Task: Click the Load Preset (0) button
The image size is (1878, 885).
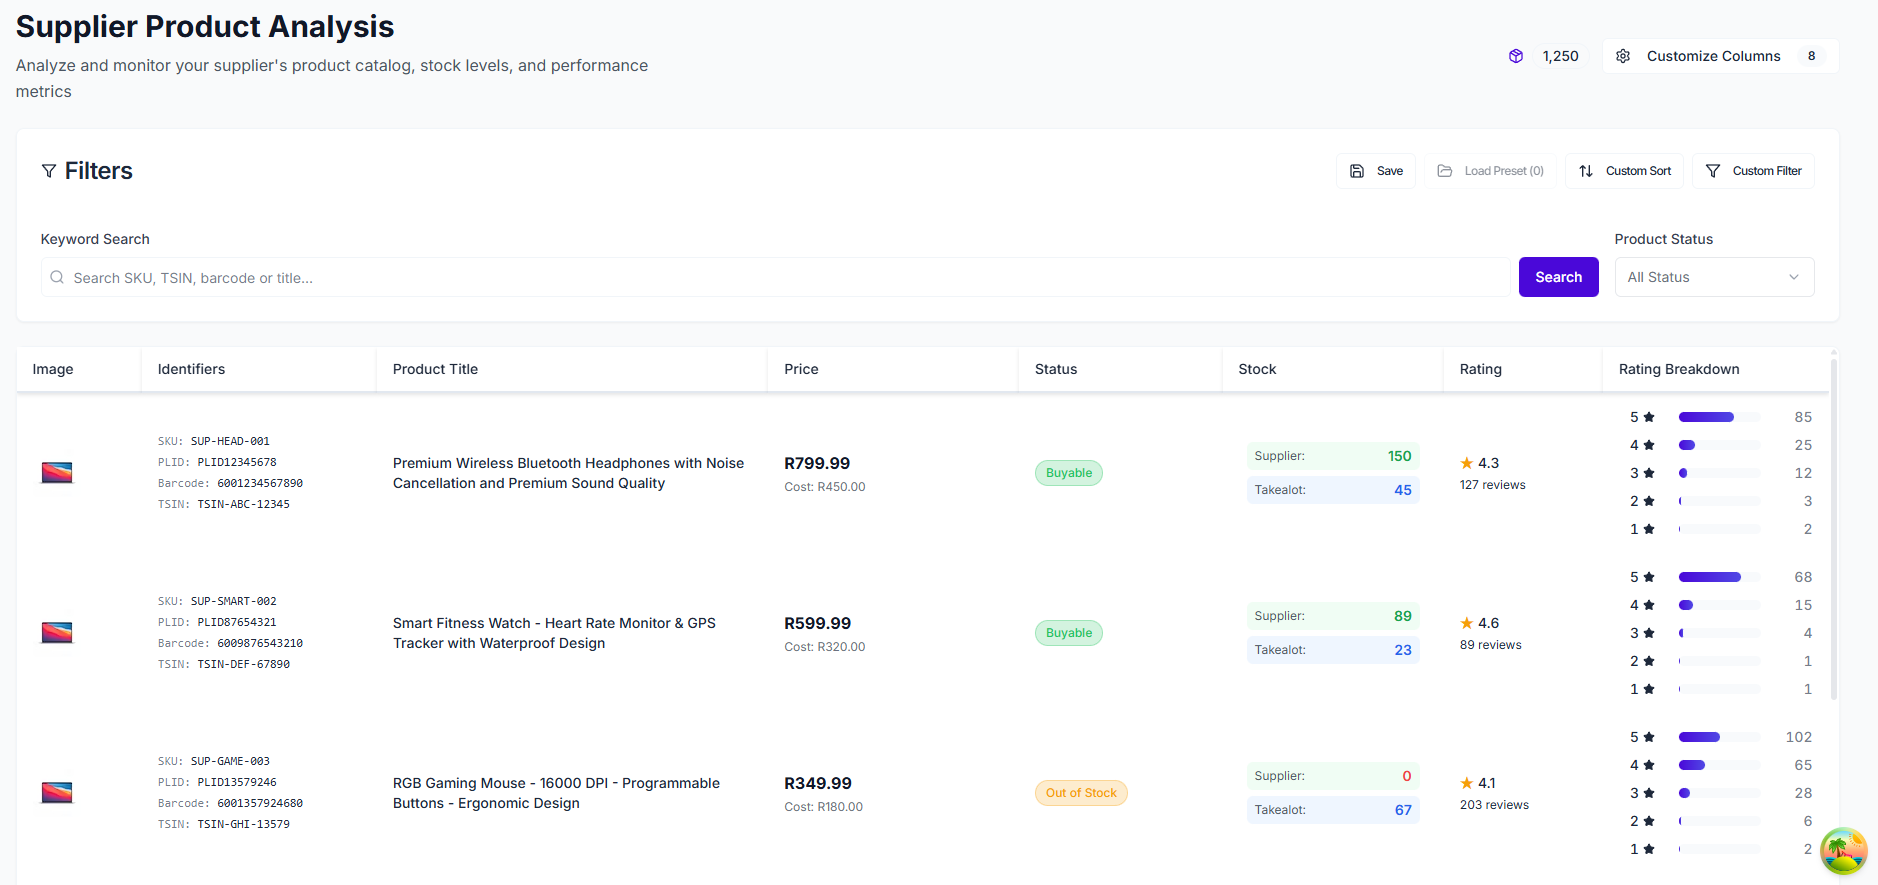Action: (1490, 171)
